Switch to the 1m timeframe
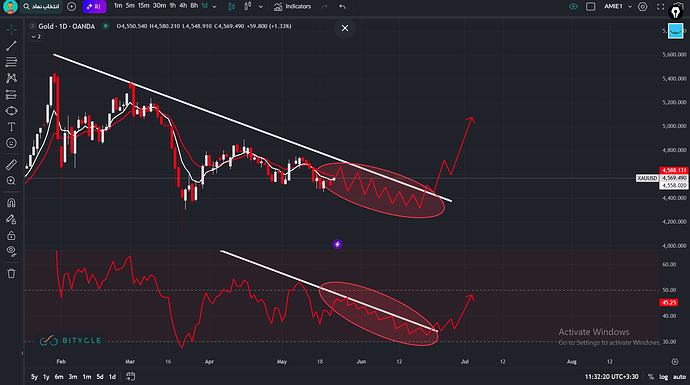Image resolution: width=690 pixels, height=385 pixels. pyautogui.click(x=118, y=6)
